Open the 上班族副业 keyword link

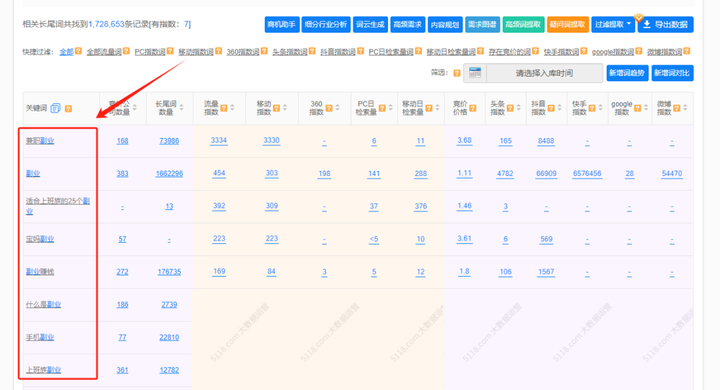43,370
